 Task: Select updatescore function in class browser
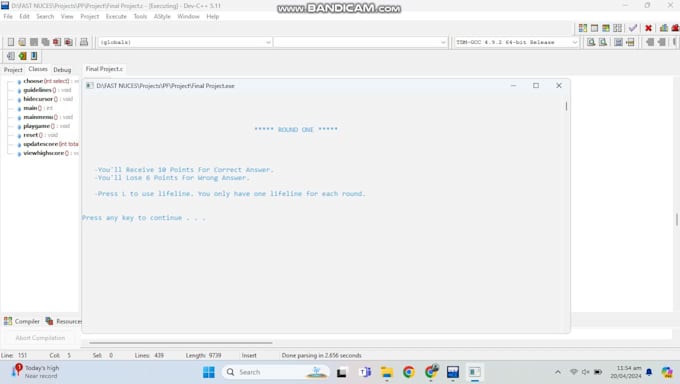48,144
